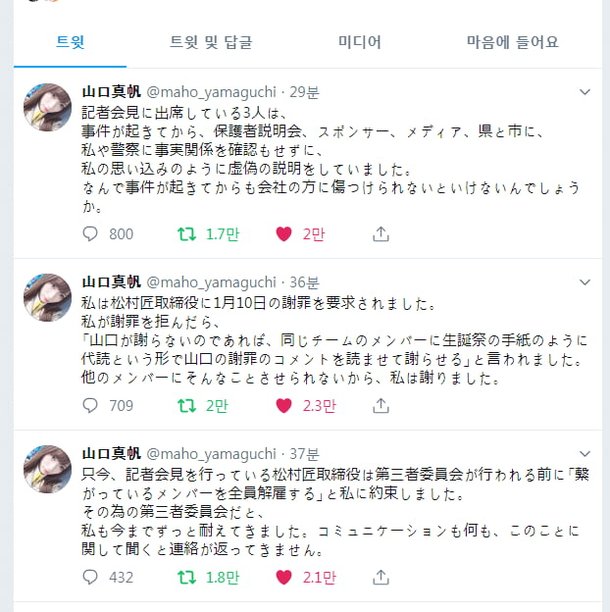Select the 마음에 들어요 tab

[x=513, y=42]
